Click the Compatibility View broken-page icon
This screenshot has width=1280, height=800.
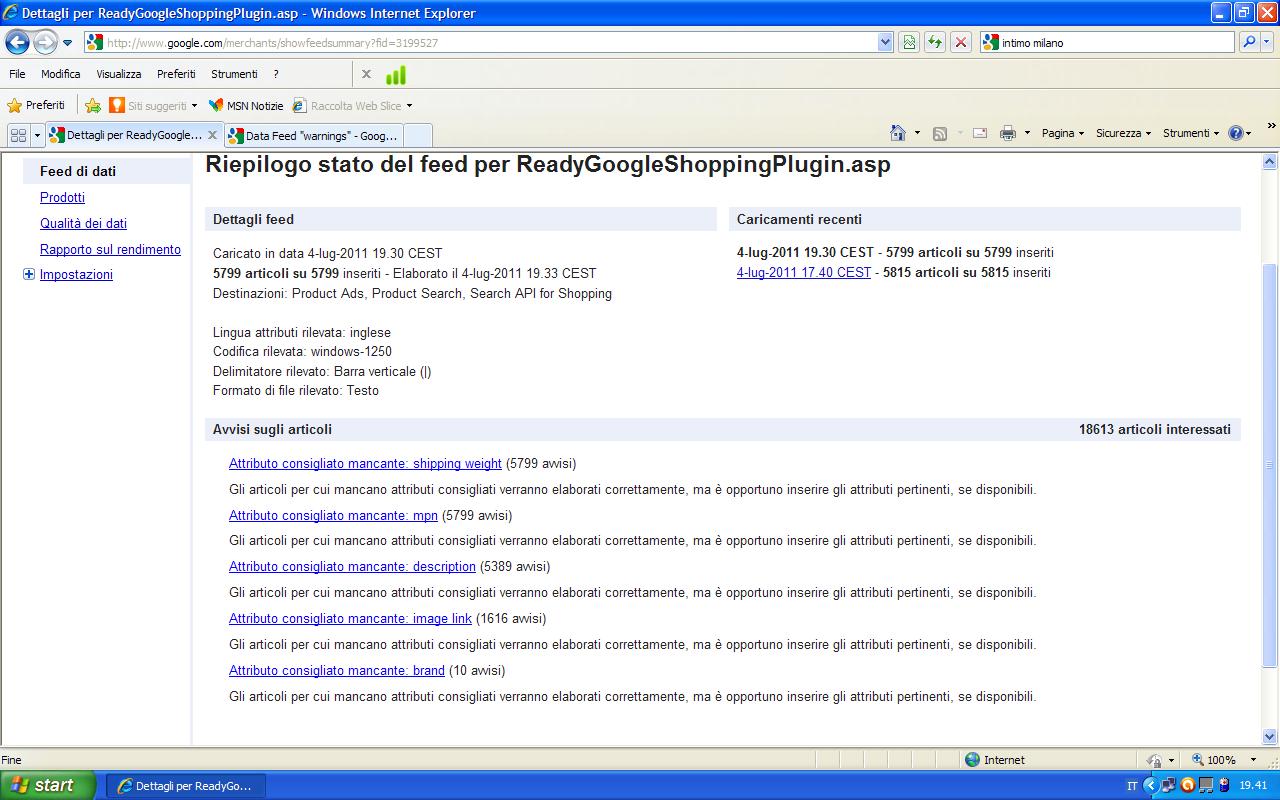[909, 43]
